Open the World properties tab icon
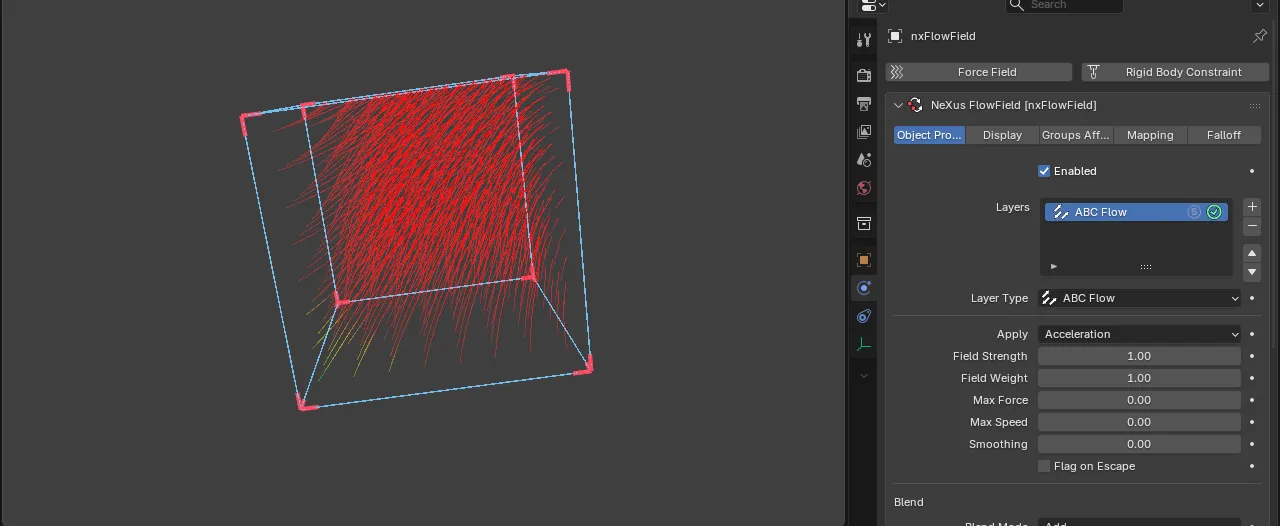The width and height of the screenshot is (1280, 526). pyautogui.click(x=864, y=187)
